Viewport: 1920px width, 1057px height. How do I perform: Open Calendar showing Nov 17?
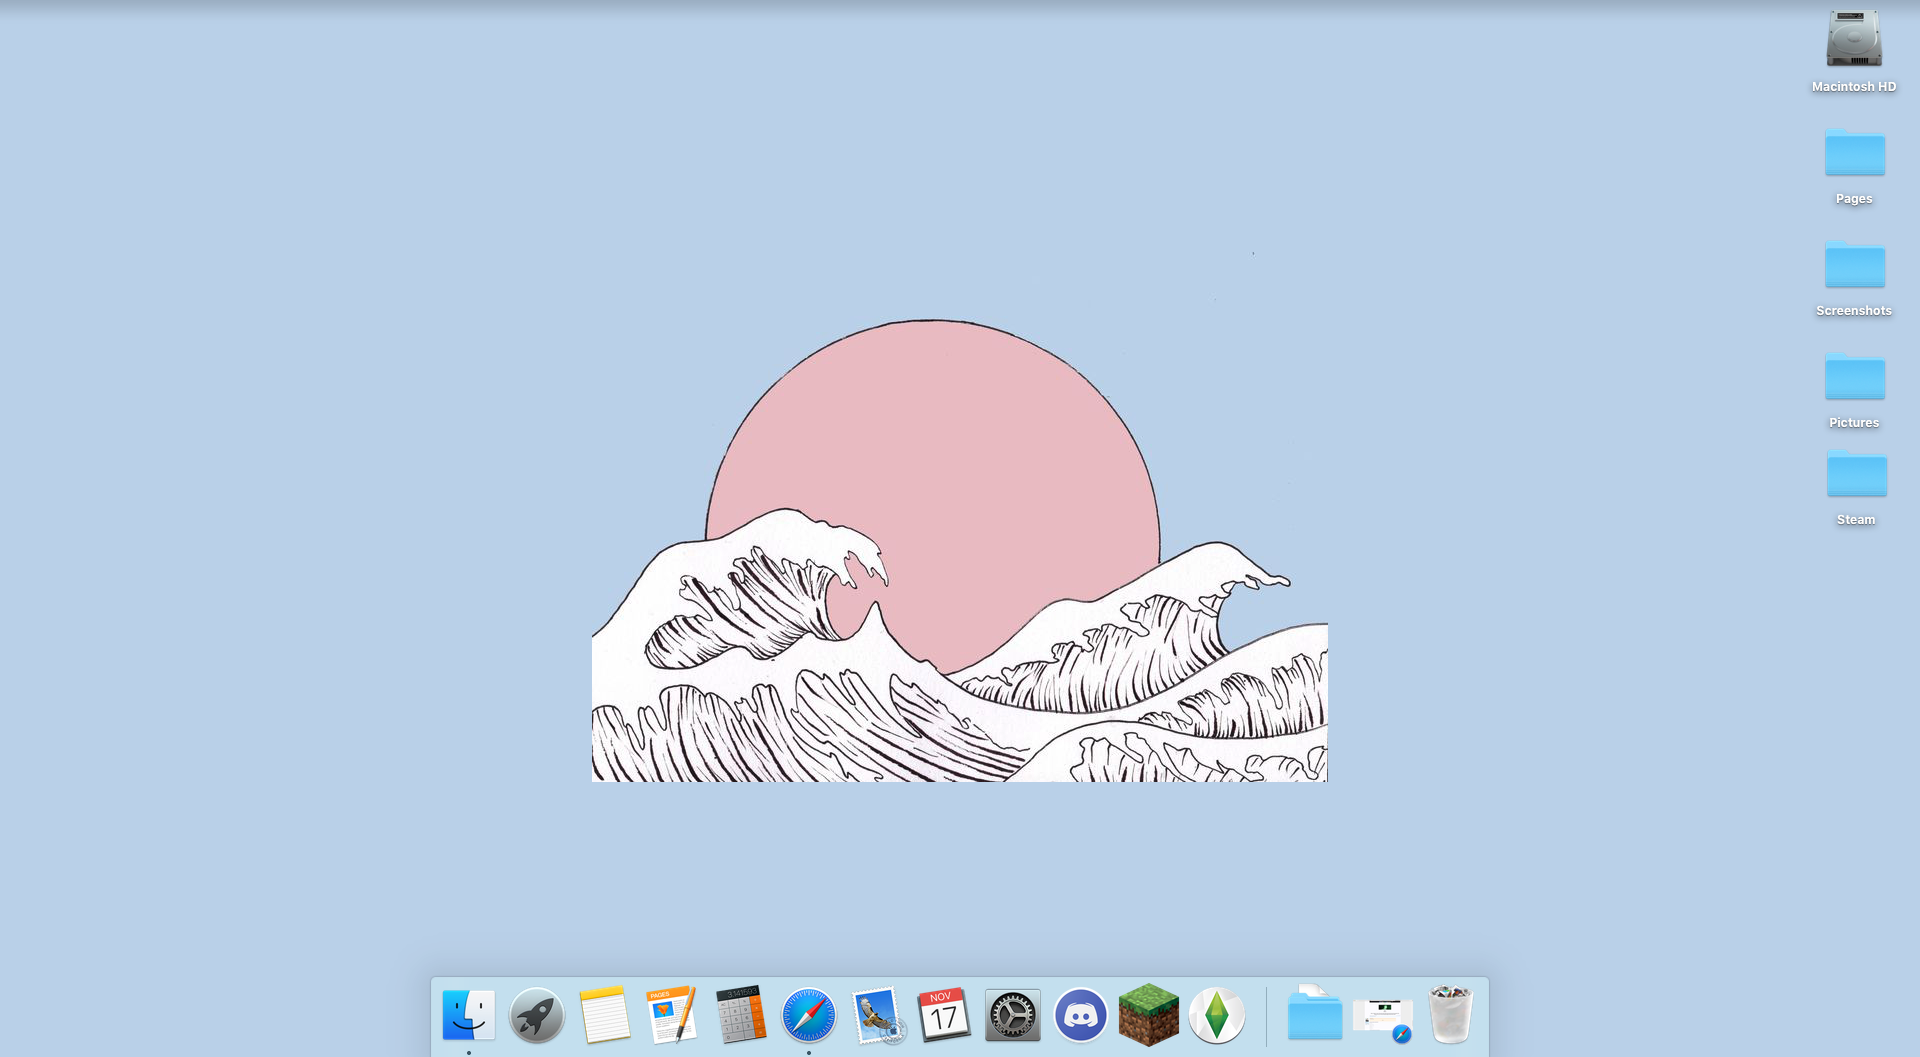click(x=944, y=1015)
